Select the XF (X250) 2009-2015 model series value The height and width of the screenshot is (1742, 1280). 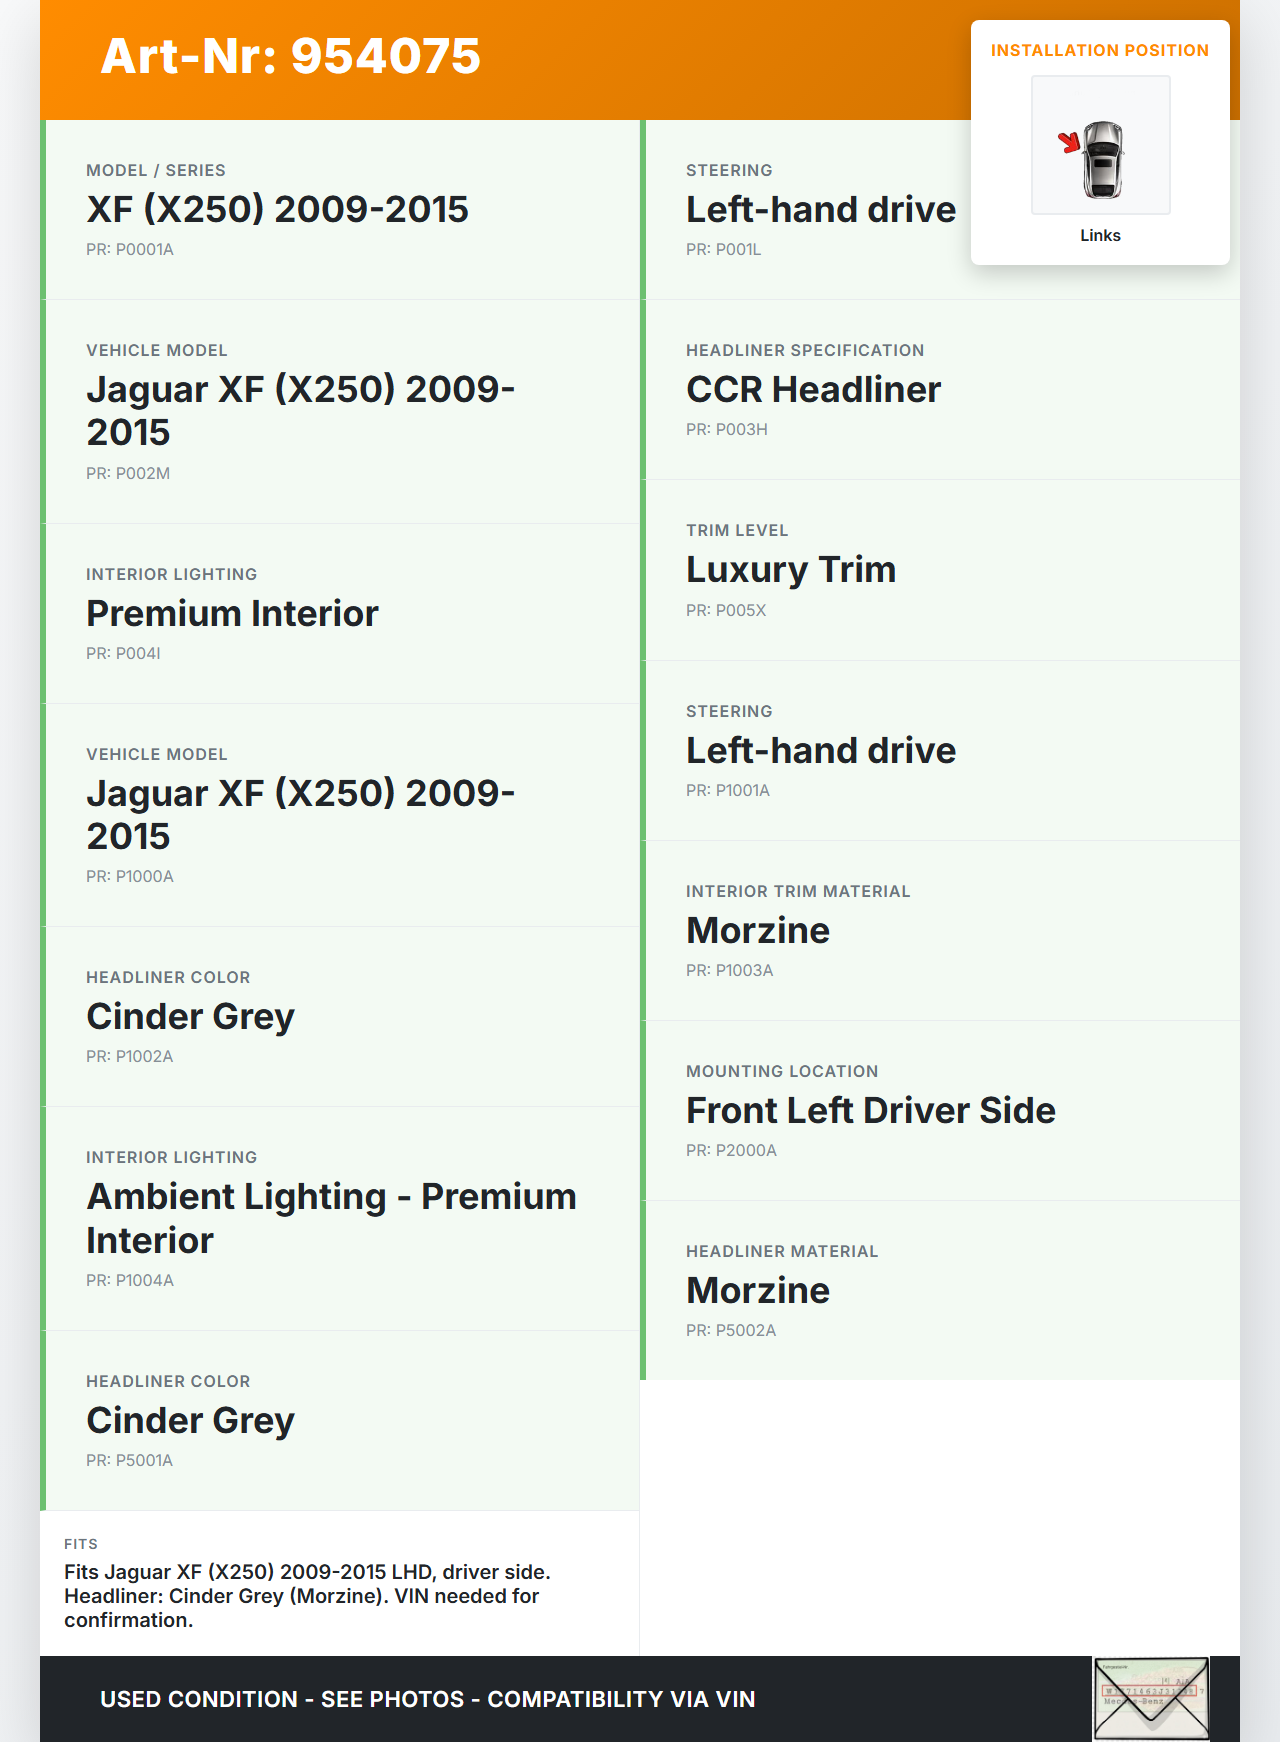pyautogui.click(x=277, y=210)
